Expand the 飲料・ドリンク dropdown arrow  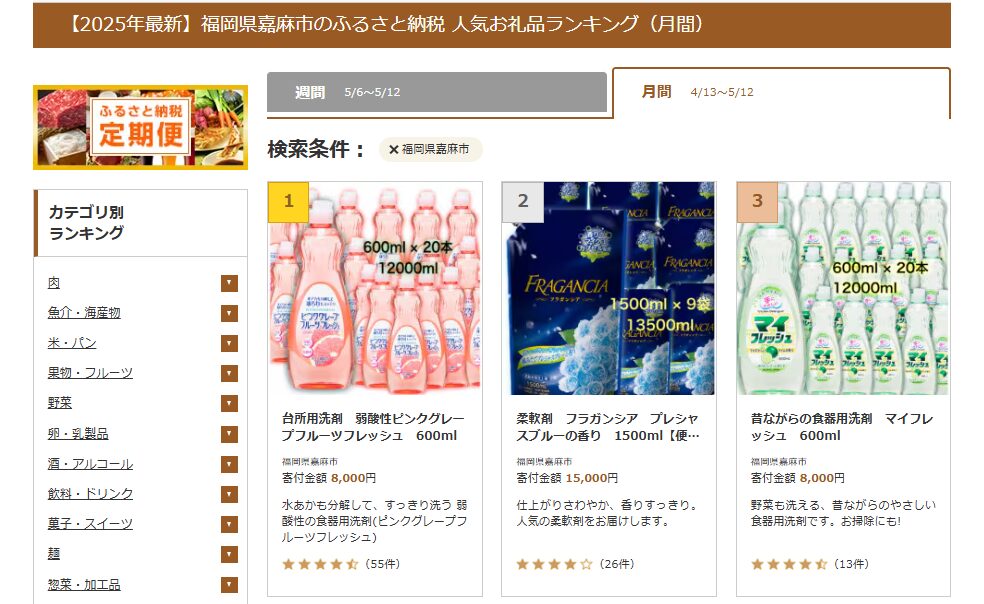point(229,494)
